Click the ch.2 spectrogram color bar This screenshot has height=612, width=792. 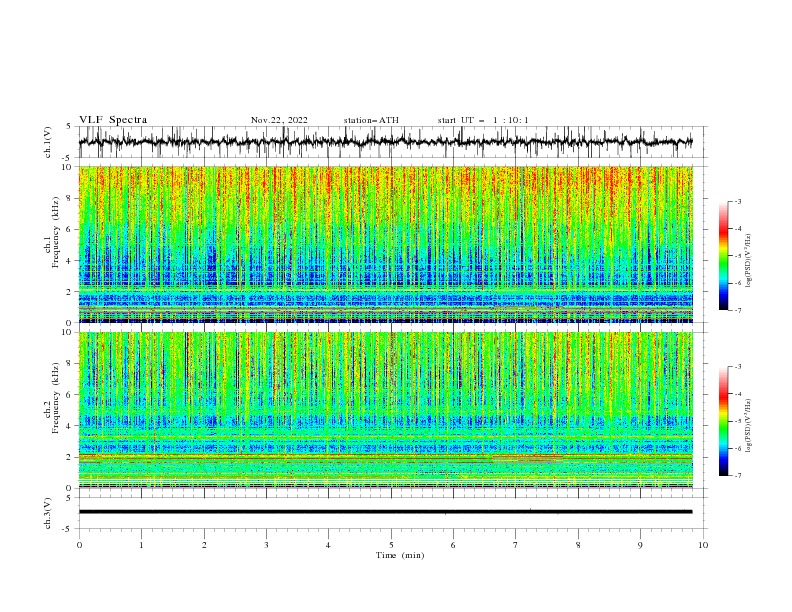tap(723, 421)
